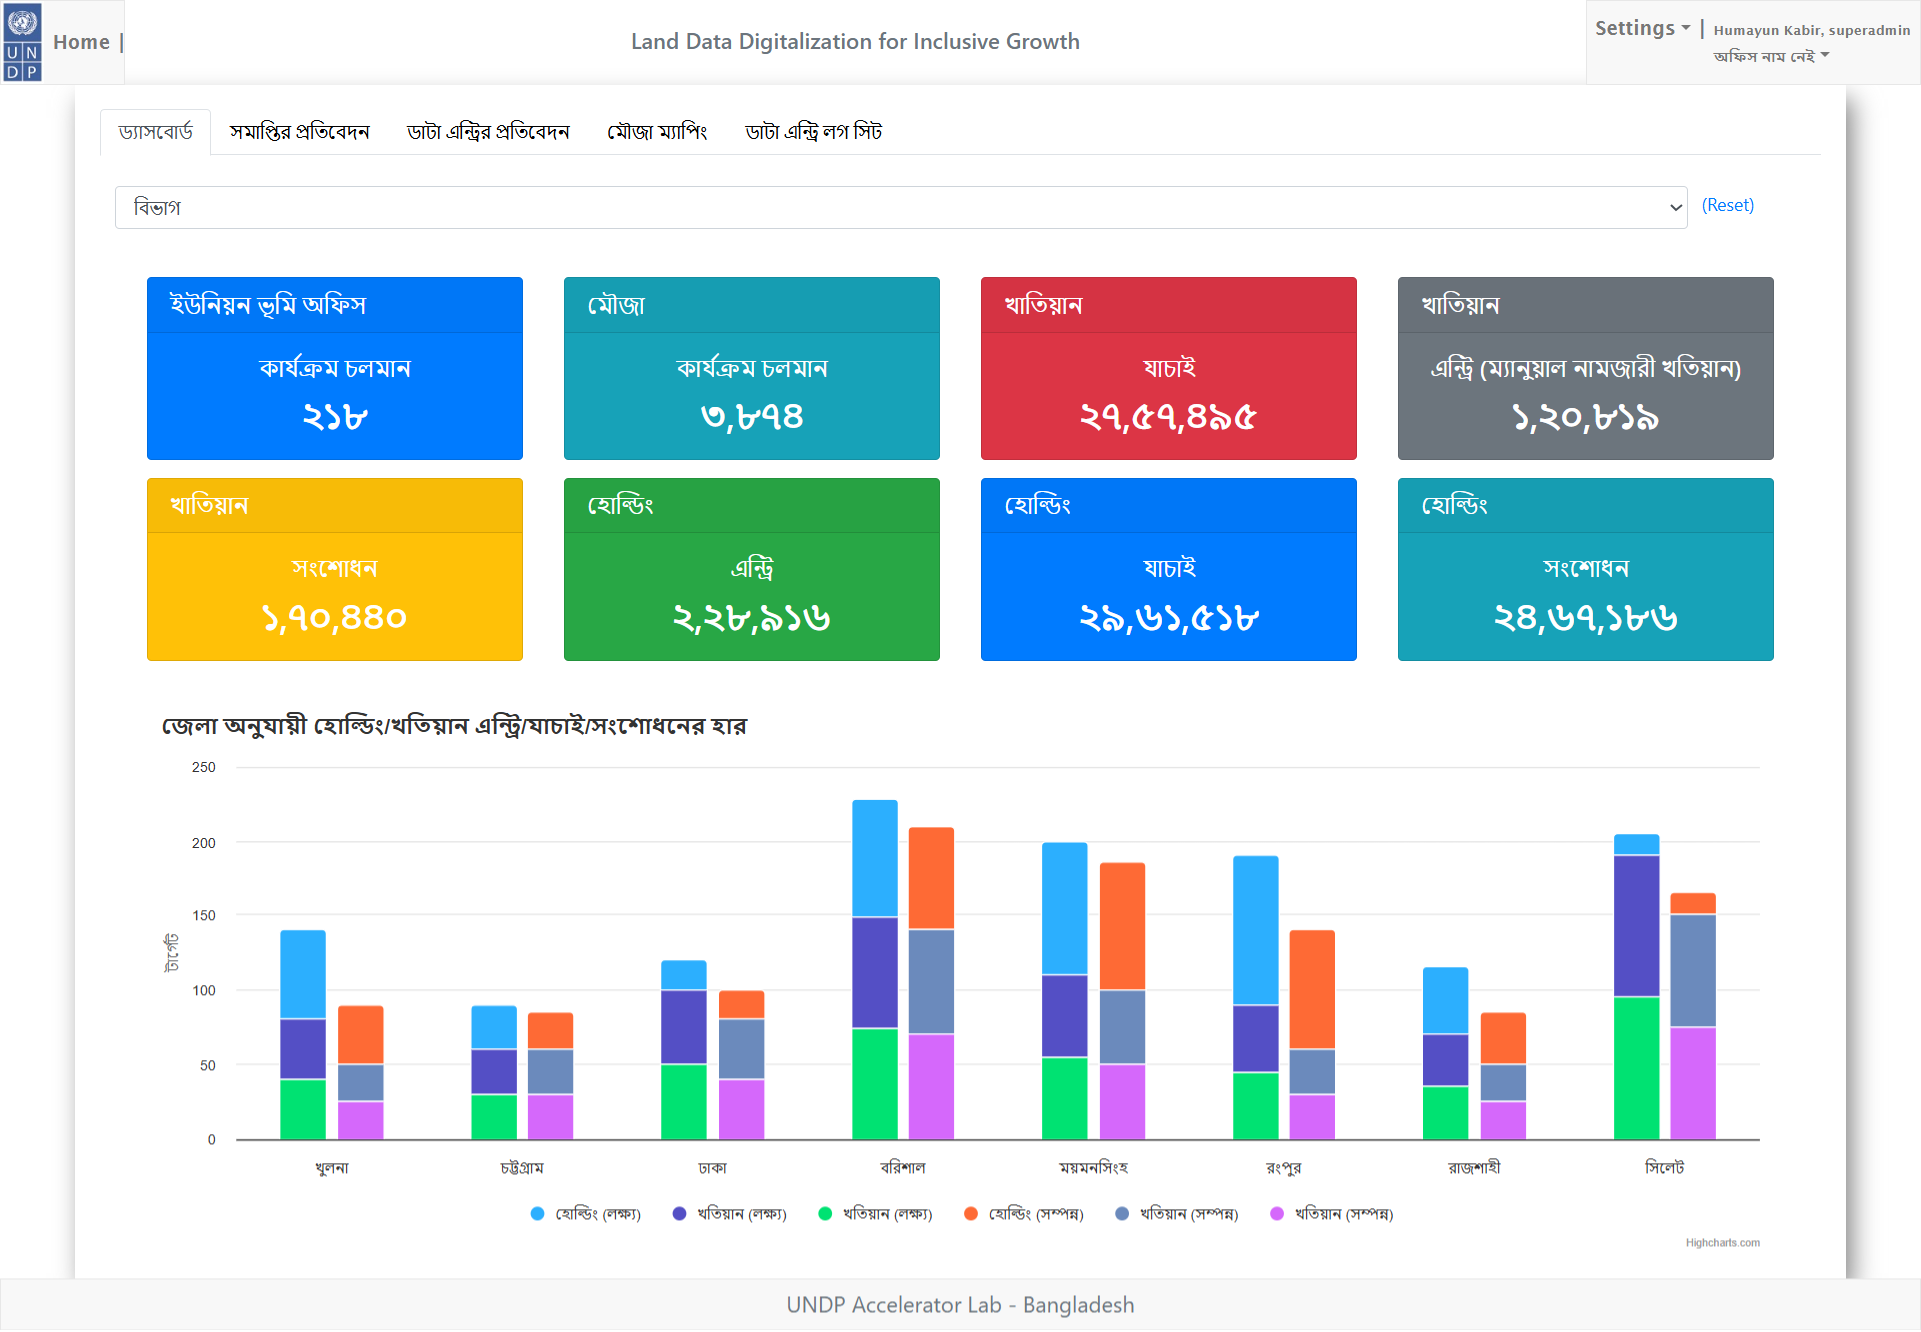Viewport: 1921px width, 1332px height.
Task: Click the Reset filter link
Action: point(1727,205)
